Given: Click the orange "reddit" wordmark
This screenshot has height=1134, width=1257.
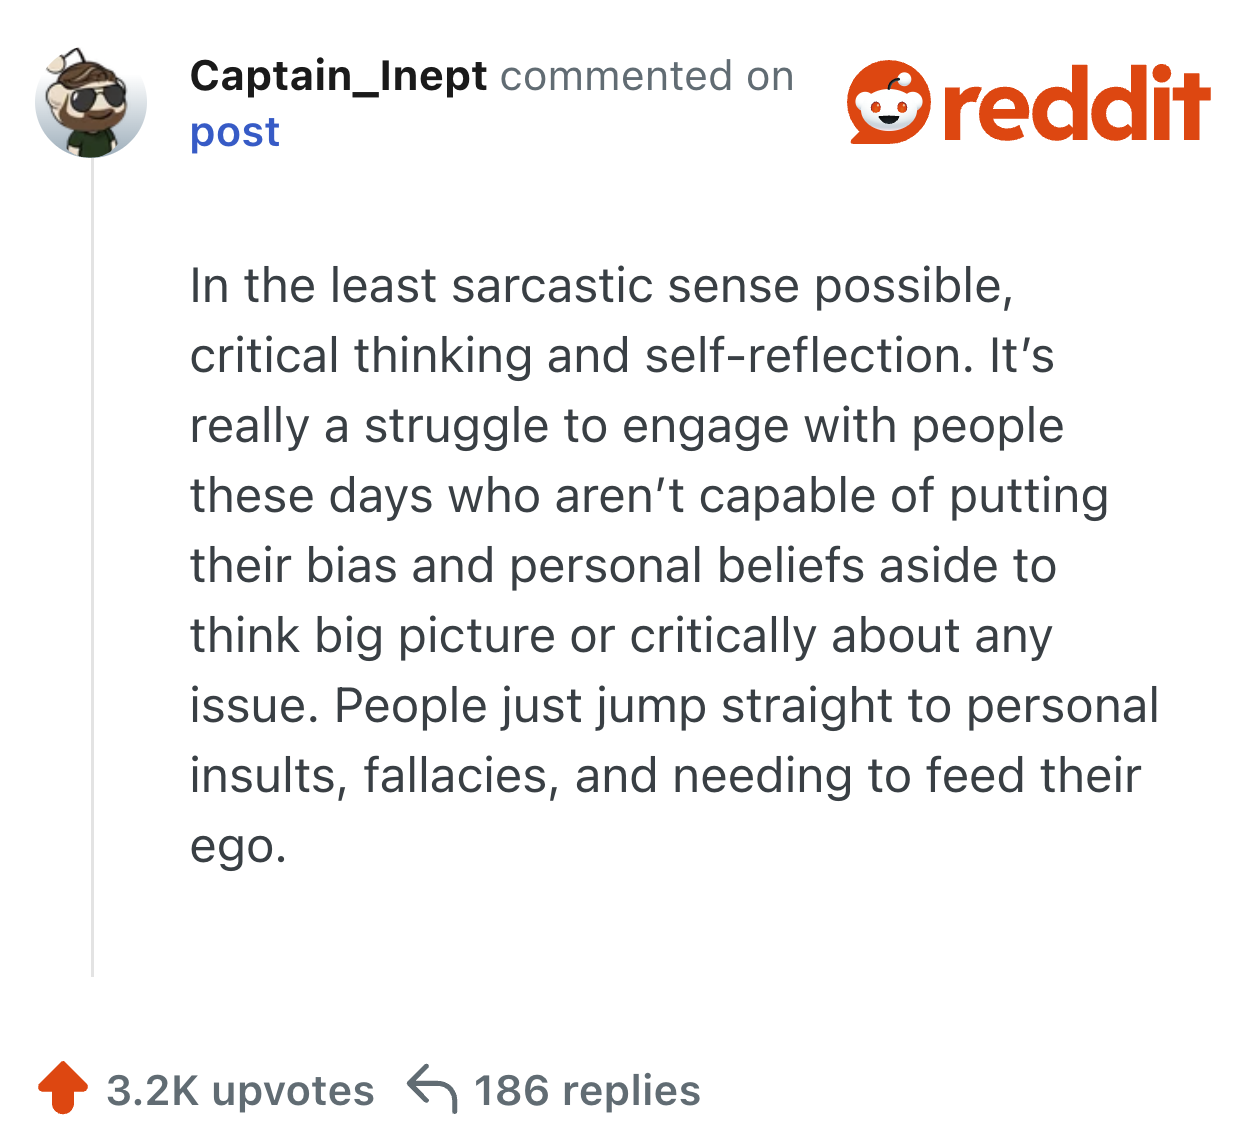Looking at the screenshot, I should click(1076, 105).
